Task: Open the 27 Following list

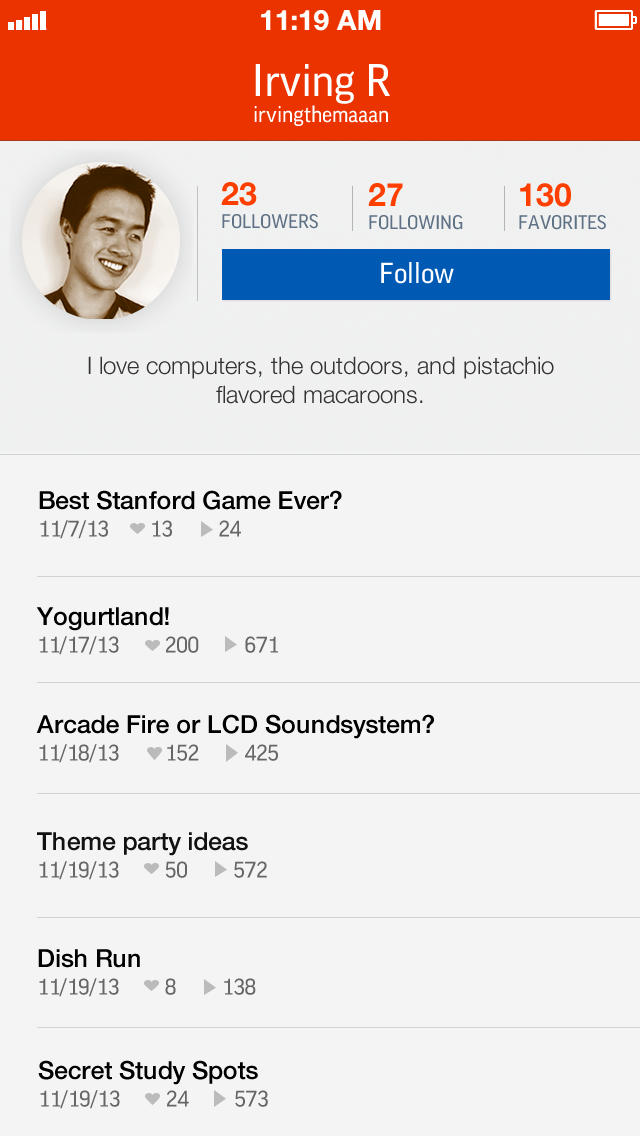Action: coord(415,206)
